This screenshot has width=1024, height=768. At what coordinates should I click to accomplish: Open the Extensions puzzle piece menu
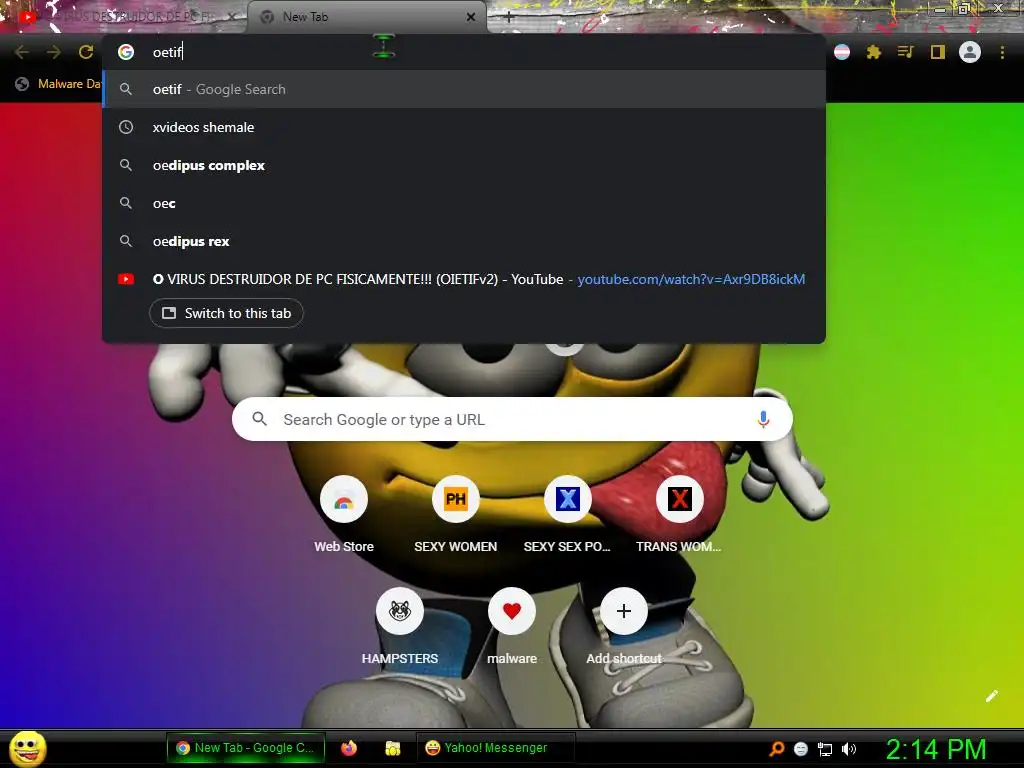(x=873, y=52)
